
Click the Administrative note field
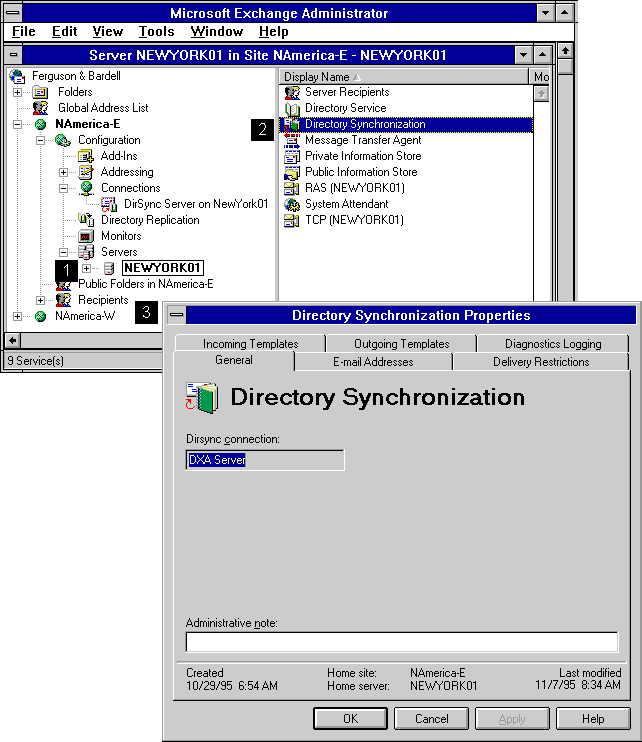(x=402, y=642)
